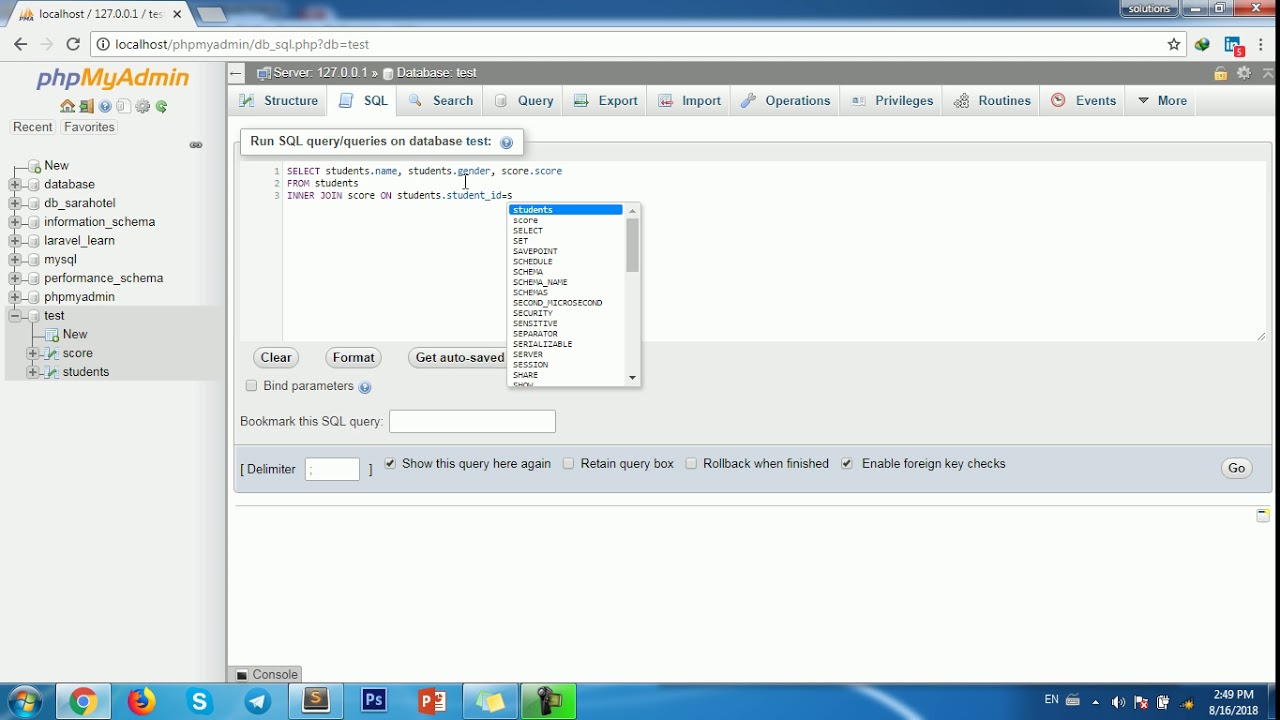Open Telegram from the taskbar
Screen dimensions: 1280x720
coord(258,701)
